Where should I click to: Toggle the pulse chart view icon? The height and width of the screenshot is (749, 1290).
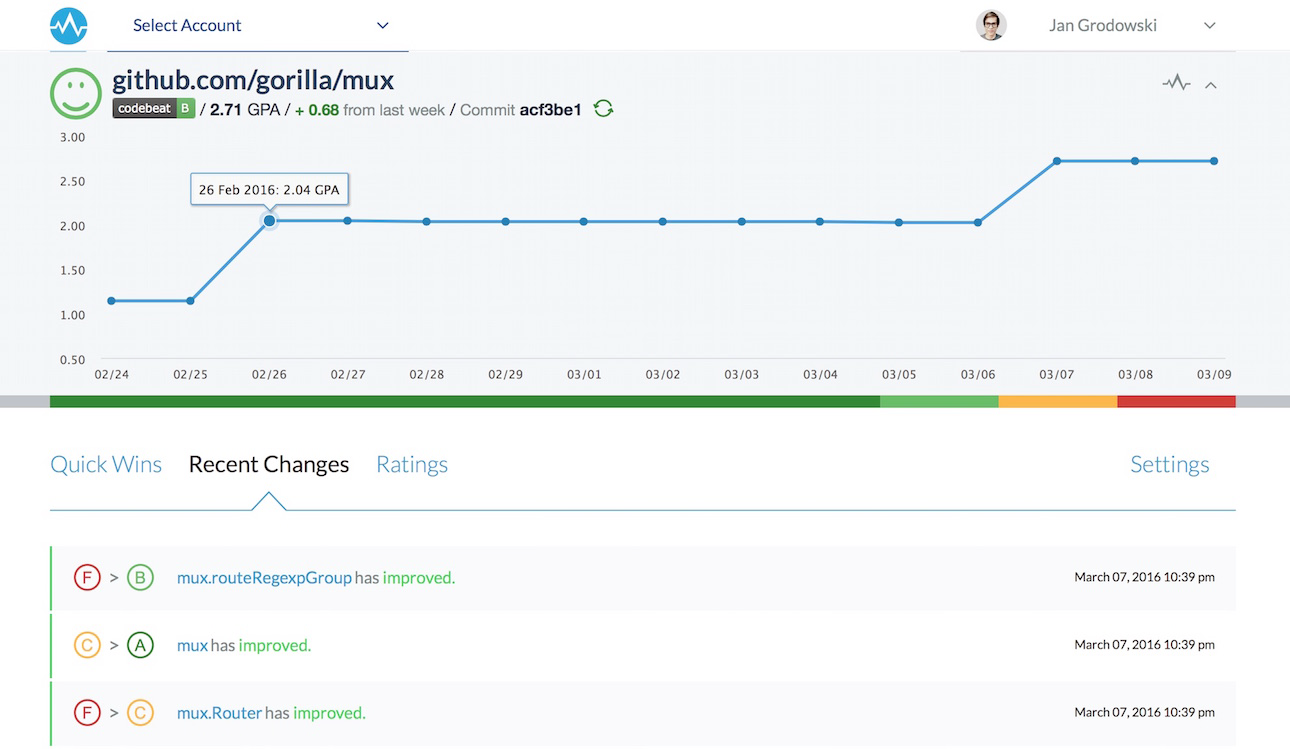point(1176,83)
